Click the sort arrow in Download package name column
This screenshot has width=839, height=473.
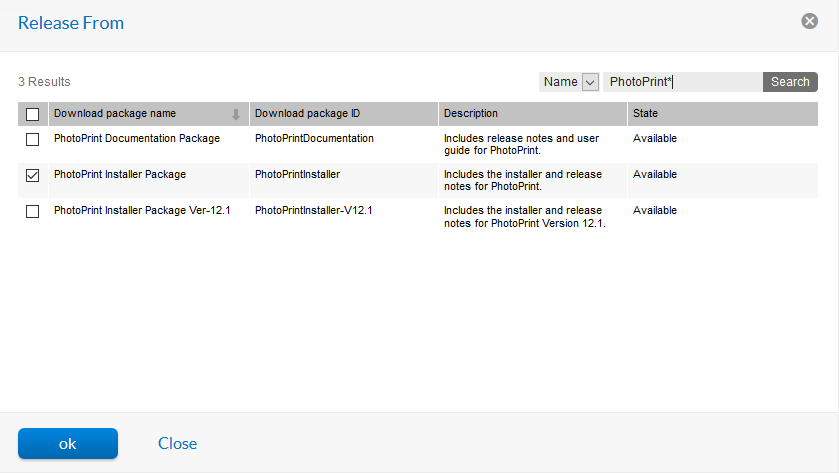click(236, 114)
